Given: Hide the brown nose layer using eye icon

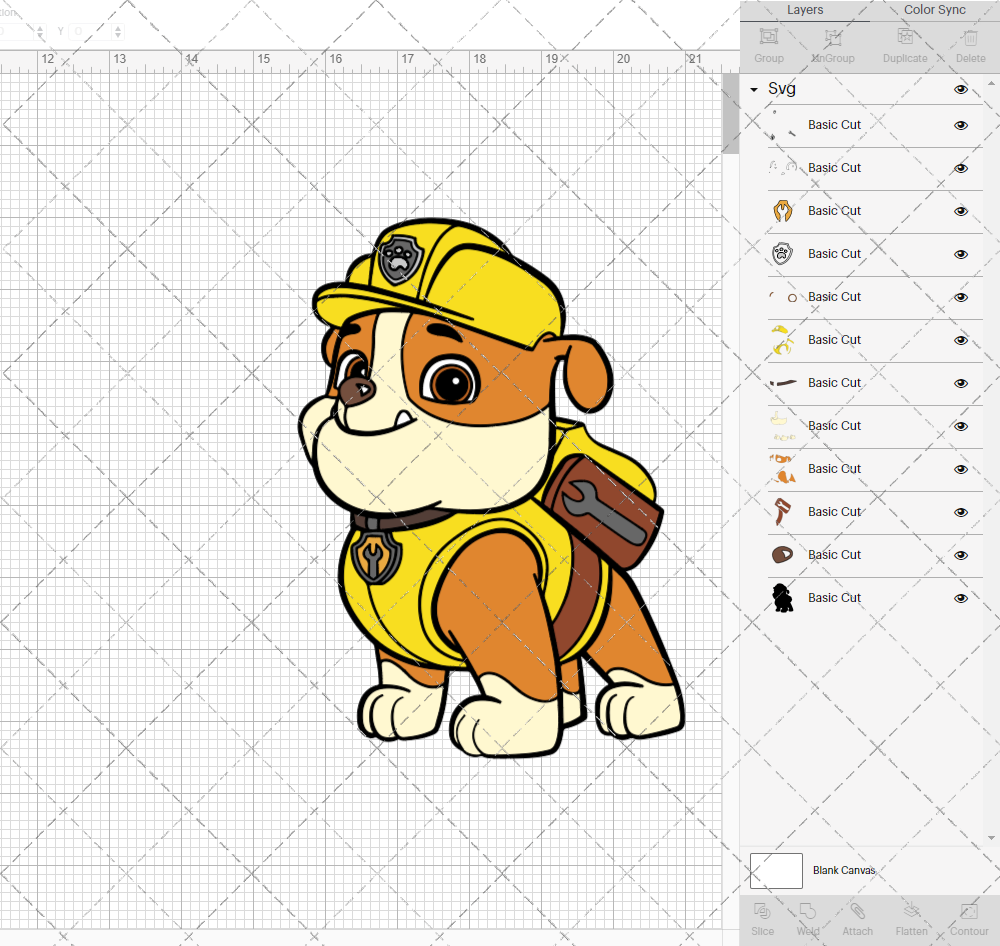Looking at the screenshot, I should (x=960, y=556).
